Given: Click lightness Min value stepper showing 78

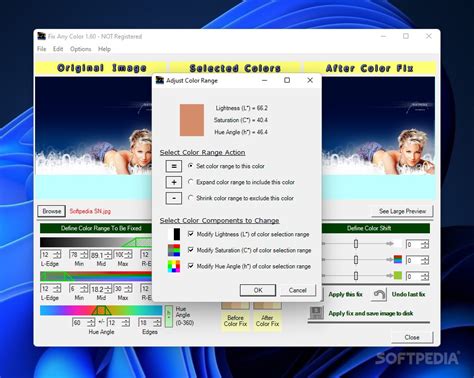Looking at the screenshot, I should [x=79, y=255].
